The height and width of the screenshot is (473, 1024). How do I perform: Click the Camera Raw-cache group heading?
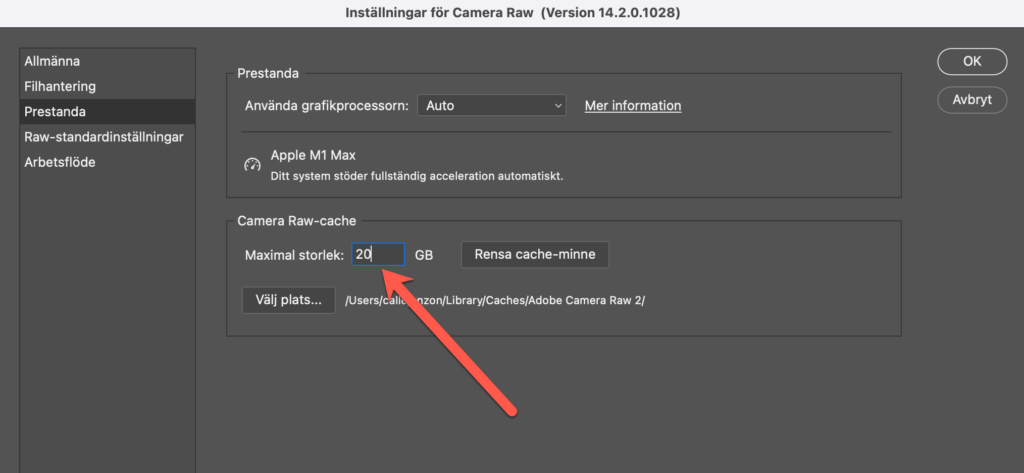(296, 220)
